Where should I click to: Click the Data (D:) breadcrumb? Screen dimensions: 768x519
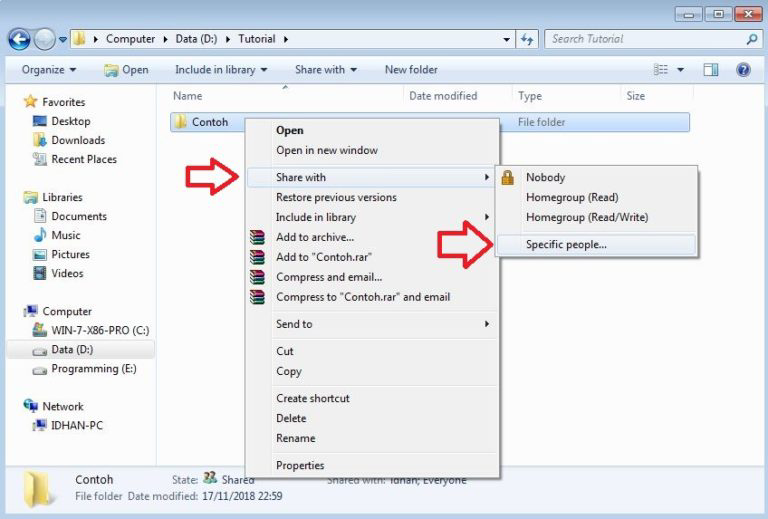tap(196, 39)
